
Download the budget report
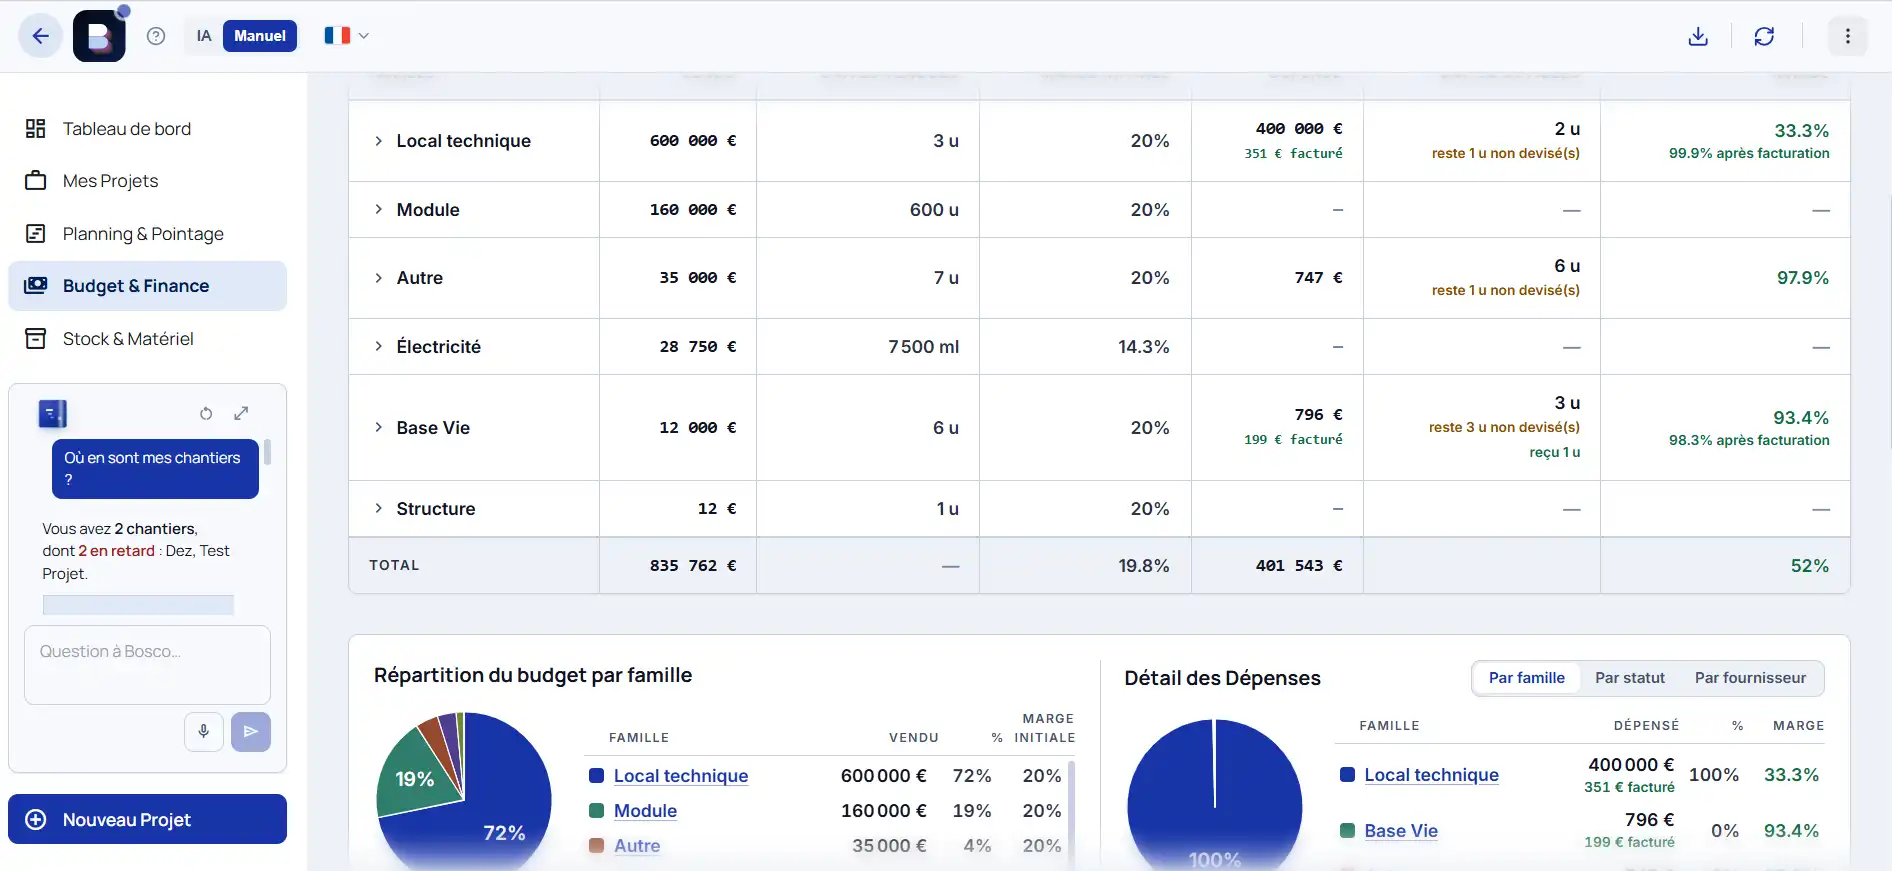pyautogui.click(x=1698, y=36)
